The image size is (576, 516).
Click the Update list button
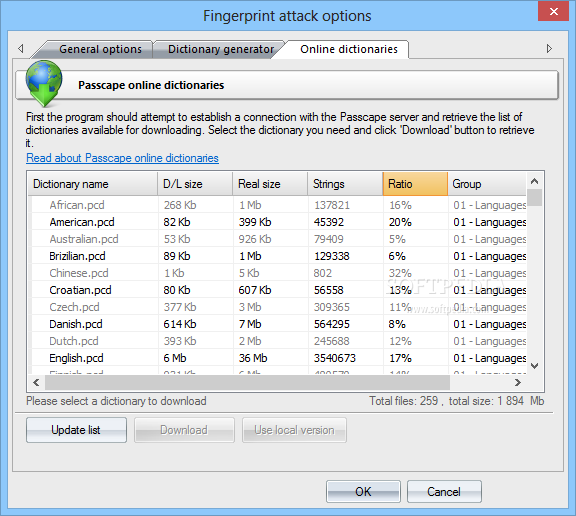[x=76, y=430]
